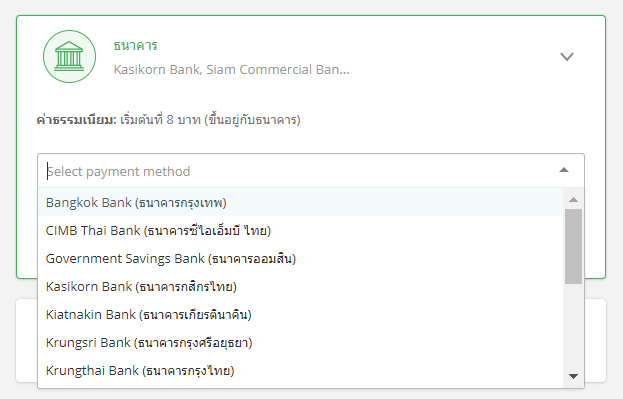
Task: Select Kasikorn Bank from the dropdown
Action: coord(301,287)
